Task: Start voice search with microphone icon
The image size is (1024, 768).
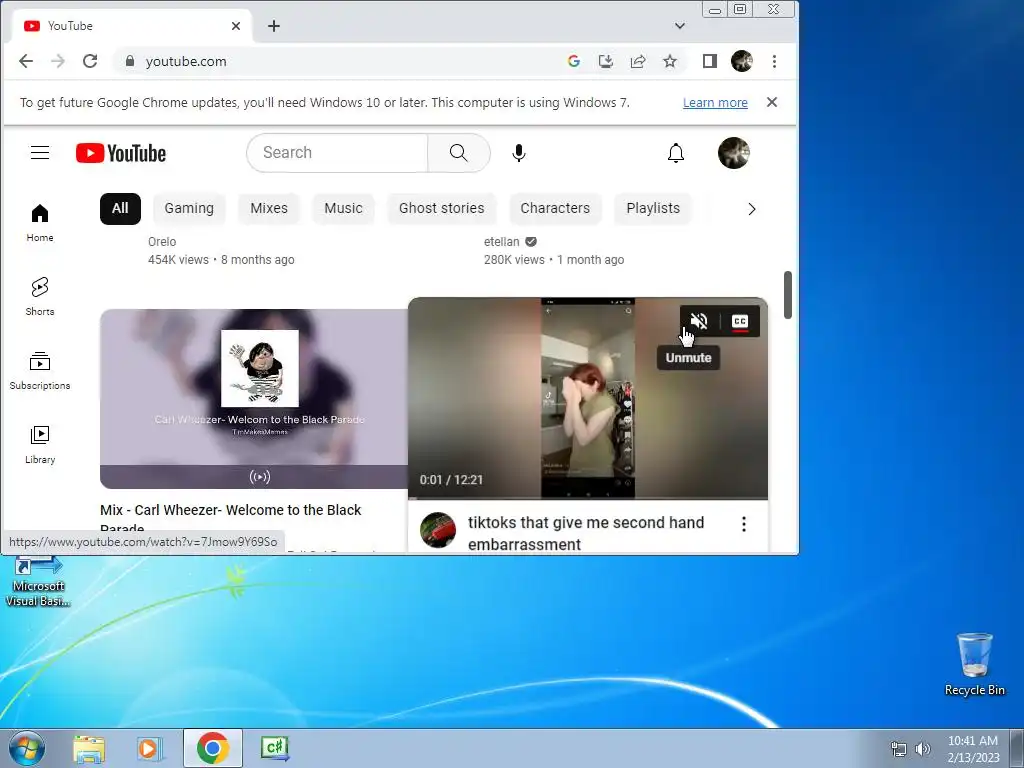Action: 519,153
